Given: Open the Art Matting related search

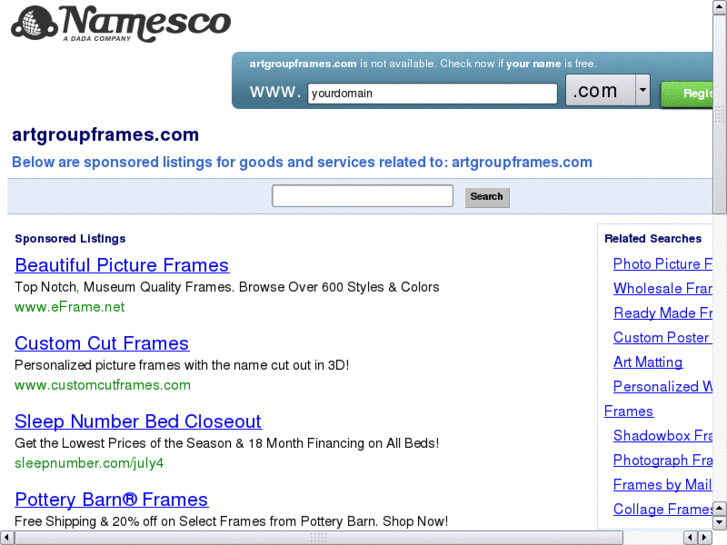Looking at the screenshot, I should tap(648, 362).
